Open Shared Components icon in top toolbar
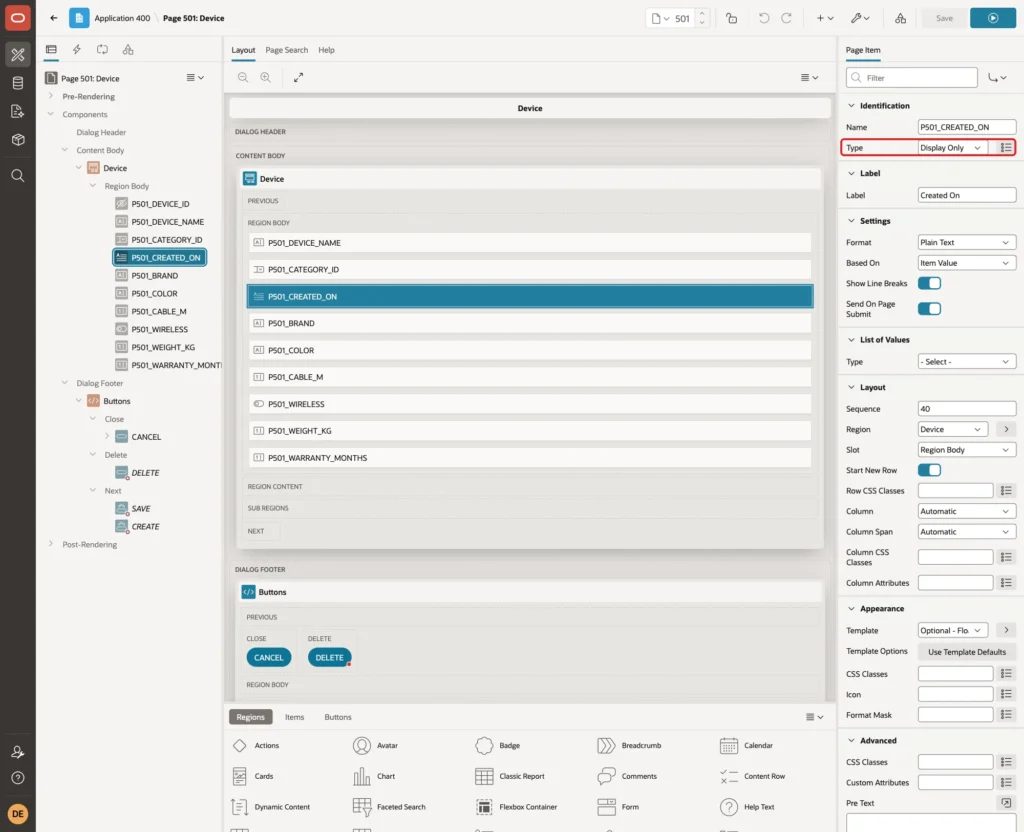Screen dimensions: 1024x832 [x=900, y=18]
